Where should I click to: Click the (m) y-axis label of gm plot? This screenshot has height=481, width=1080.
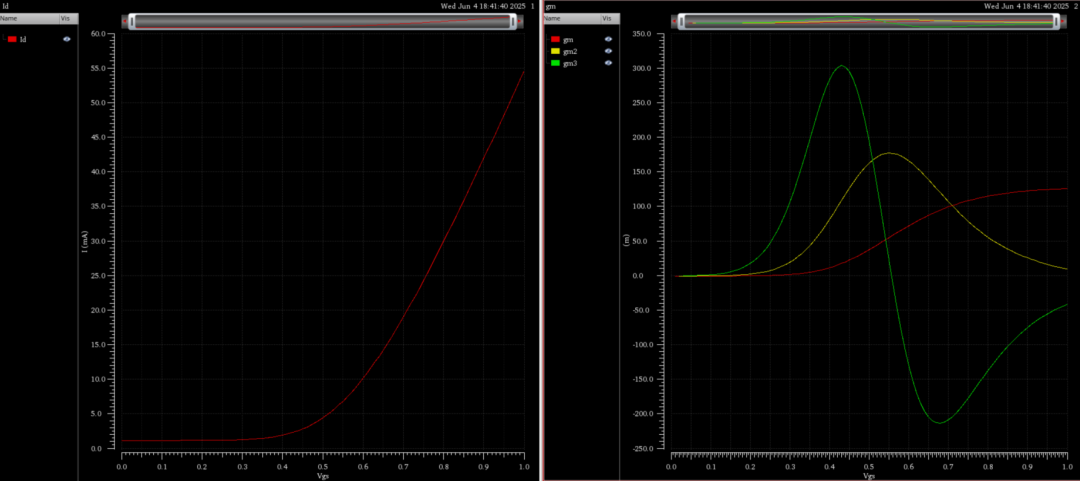(x=625, y=241)
